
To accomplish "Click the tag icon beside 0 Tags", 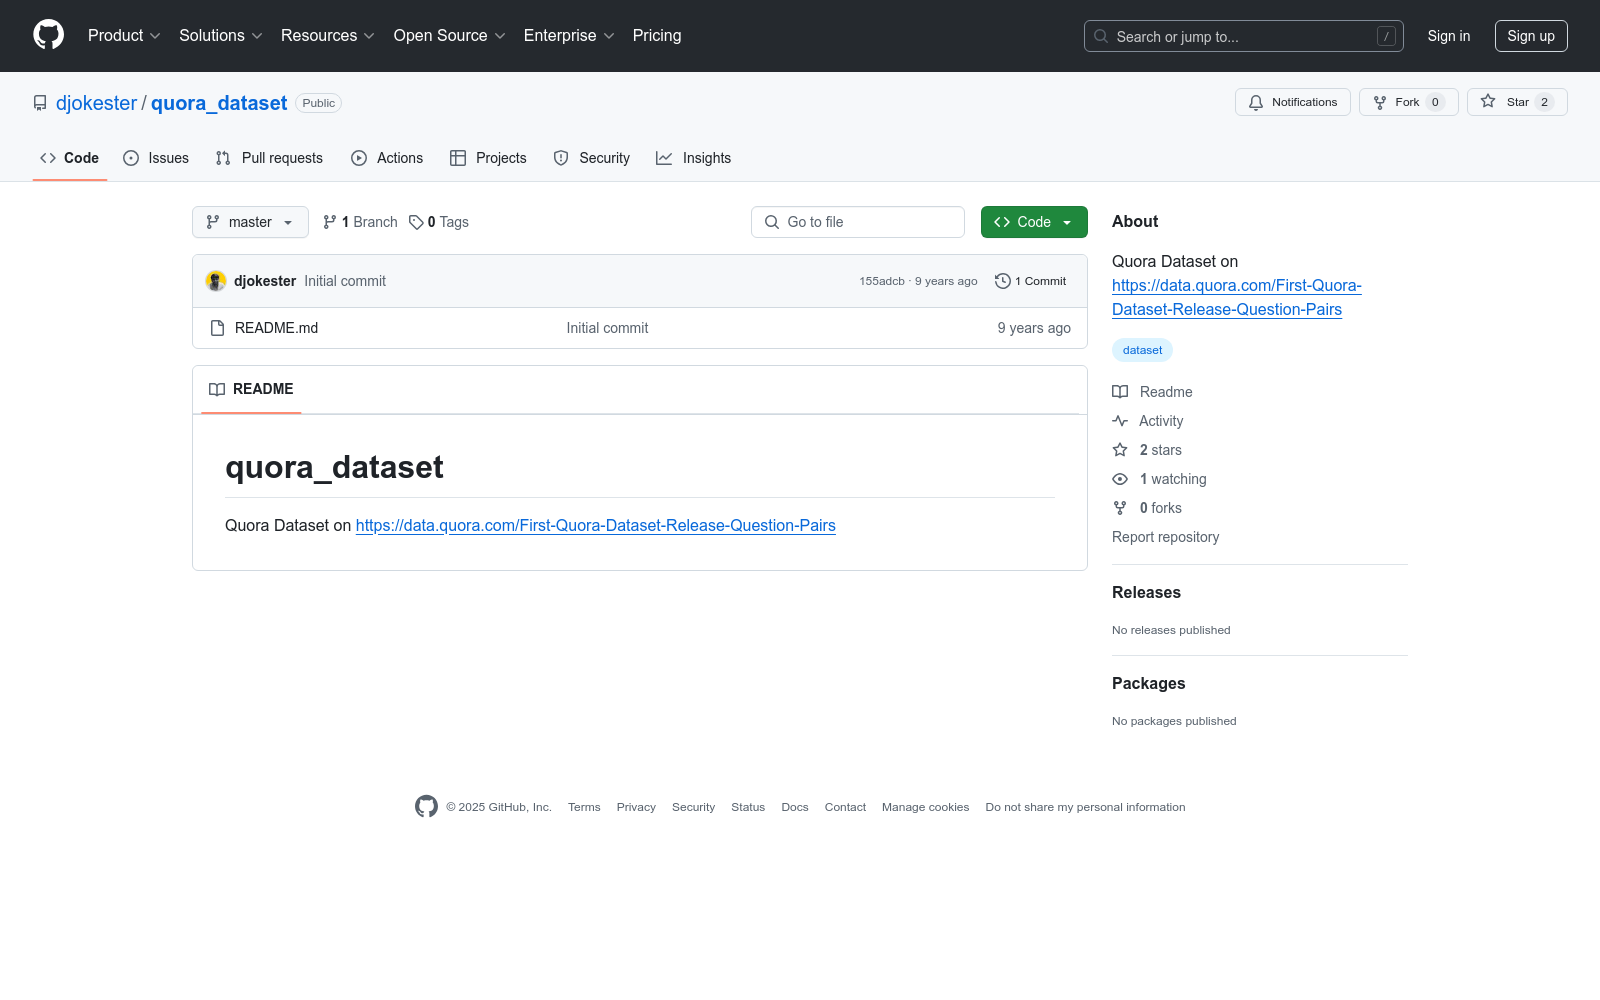I will tap(416, 222).
